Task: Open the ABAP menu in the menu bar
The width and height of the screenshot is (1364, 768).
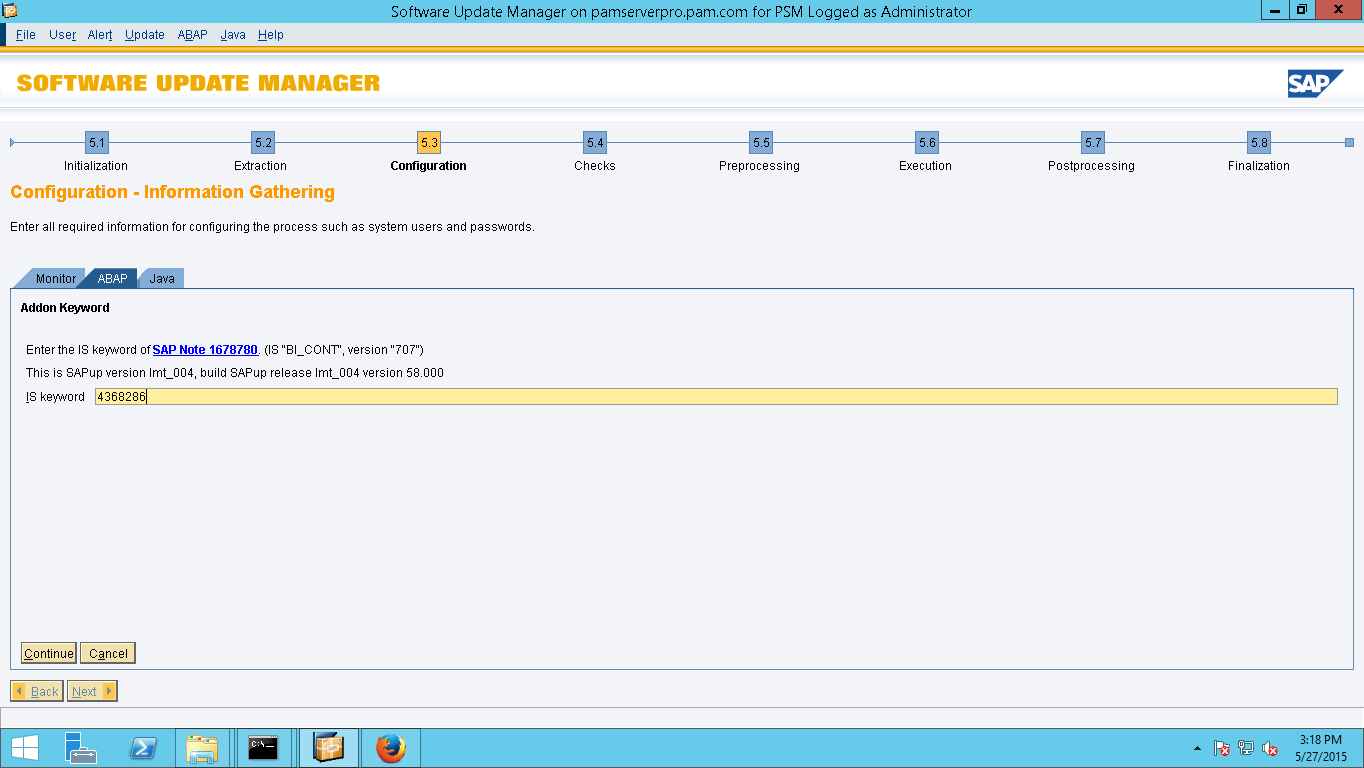Action: click(192, 34)
